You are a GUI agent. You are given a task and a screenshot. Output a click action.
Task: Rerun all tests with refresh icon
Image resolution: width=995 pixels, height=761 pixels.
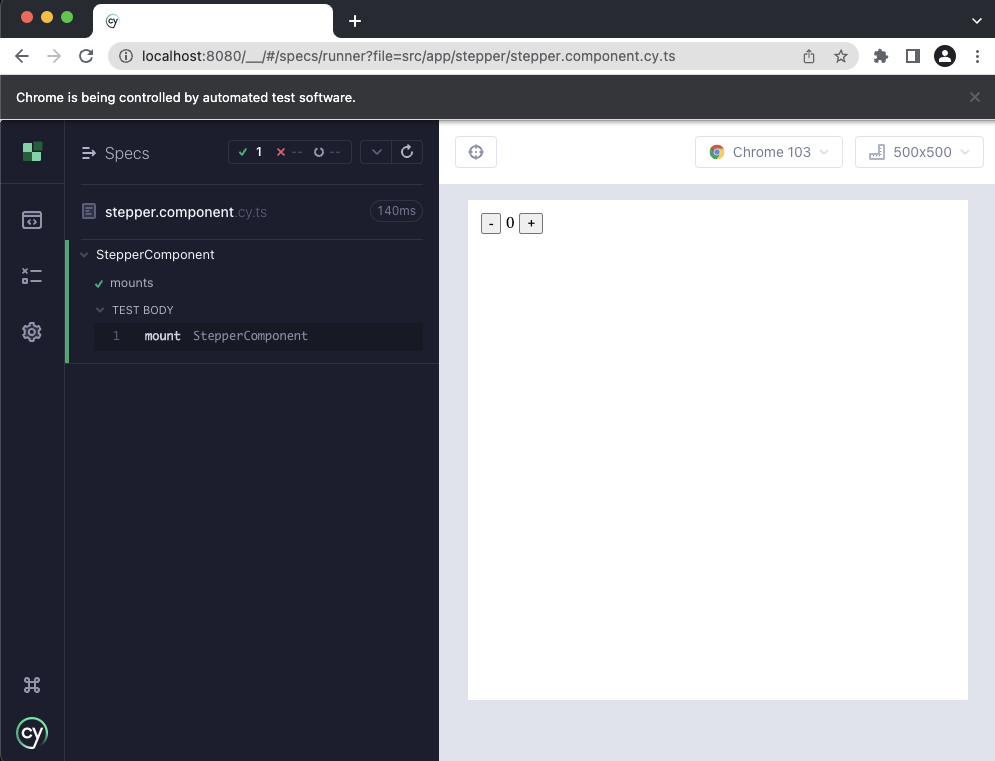pos(406,152)
